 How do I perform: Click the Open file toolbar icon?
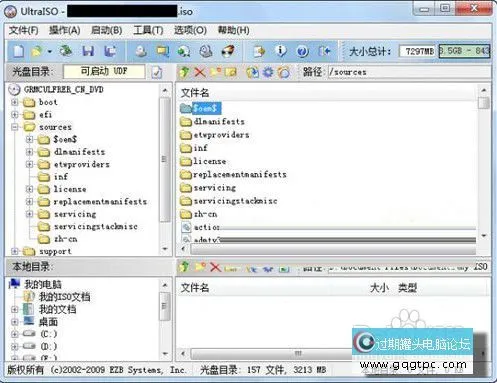(x=37, y=51)
